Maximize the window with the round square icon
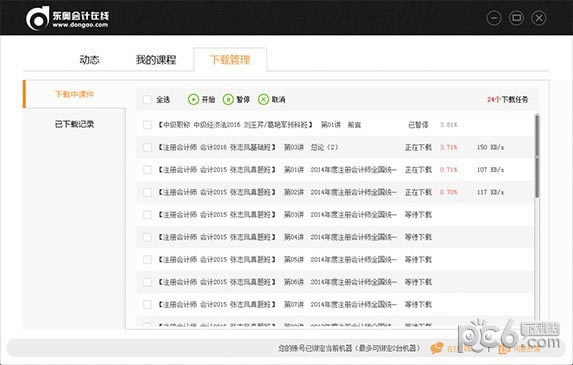Screen dimensions: 573x365 tap(516, 18)
